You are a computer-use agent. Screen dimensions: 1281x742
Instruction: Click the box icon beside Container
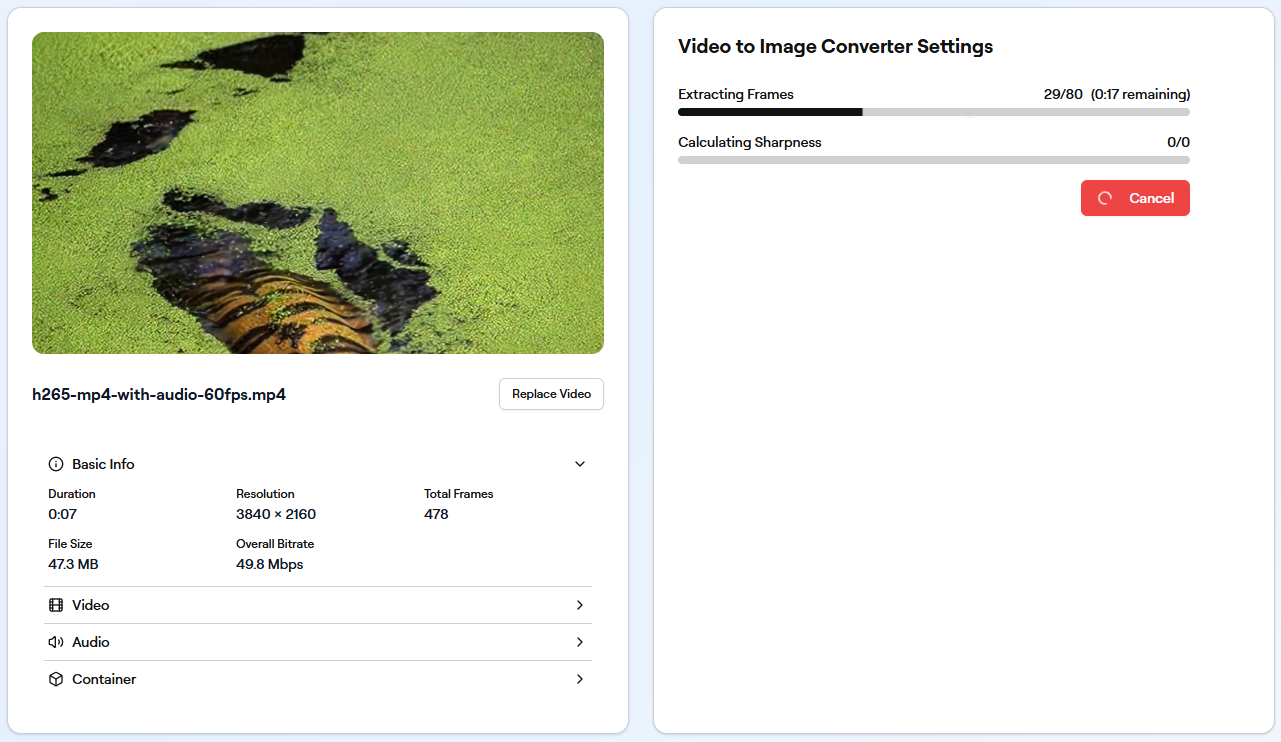click(56, 679)
